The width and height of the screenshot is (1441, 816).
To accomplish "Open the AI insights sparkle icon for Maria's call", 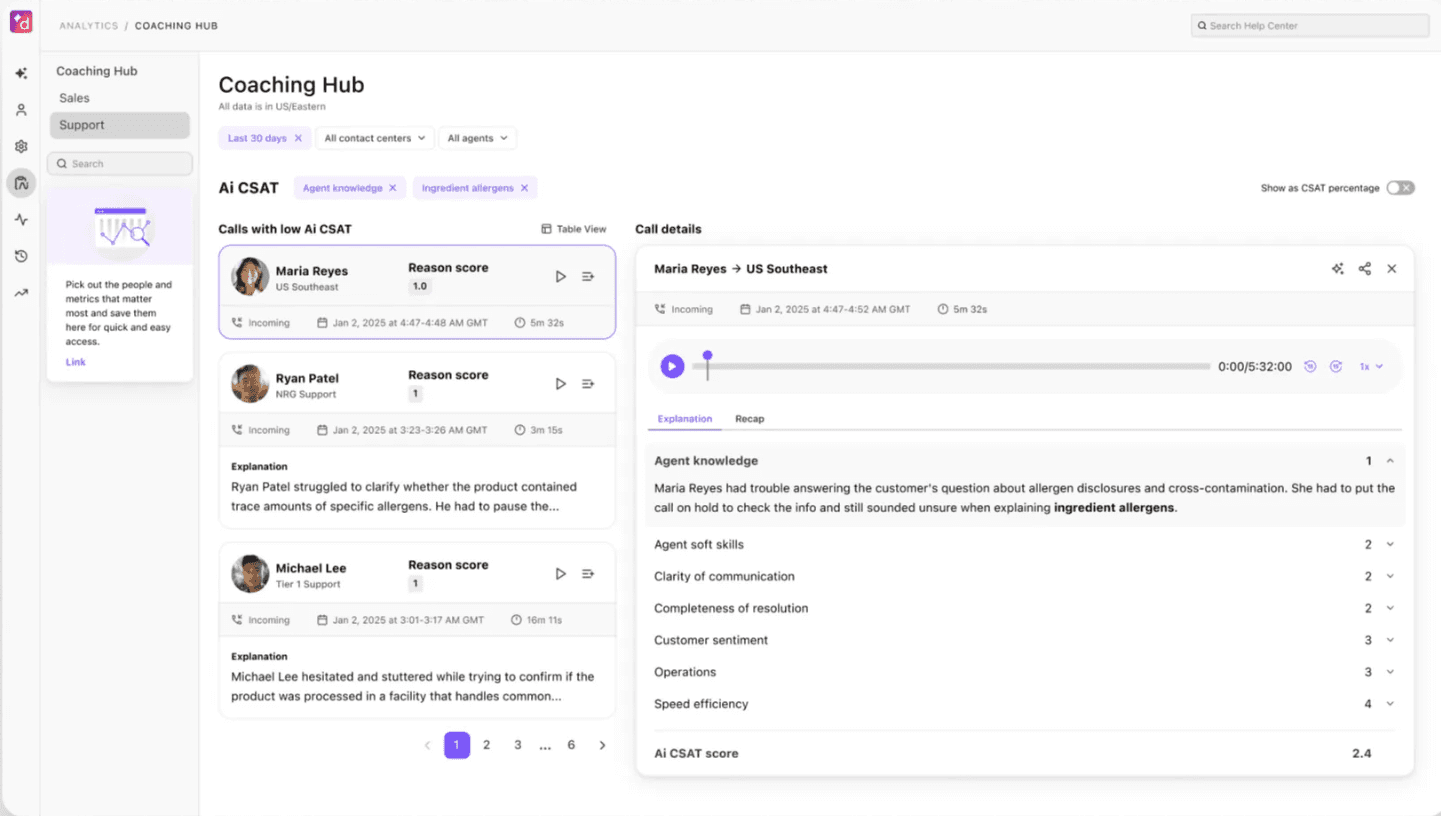I will click(1338, 268).
